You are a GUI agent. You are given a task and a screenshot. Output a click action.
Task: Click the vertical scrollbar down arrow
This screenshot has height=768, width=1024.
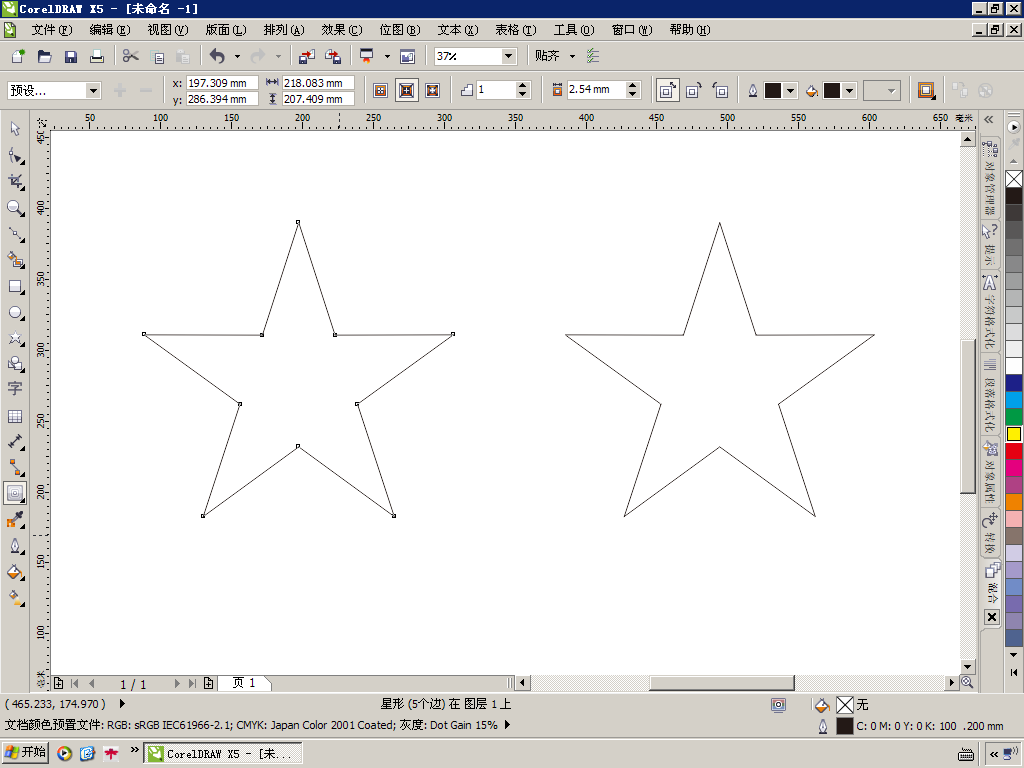967,667
